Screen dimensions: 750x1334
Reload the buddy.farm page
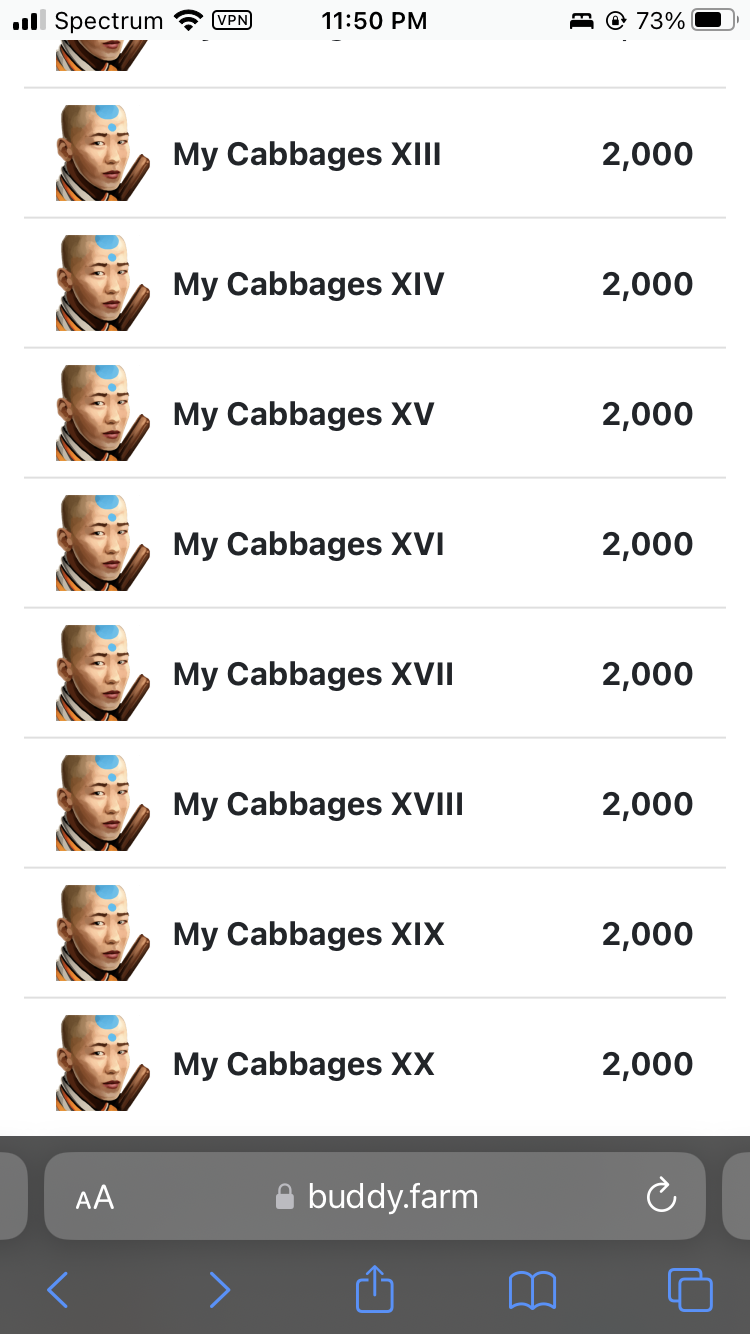661,1196
